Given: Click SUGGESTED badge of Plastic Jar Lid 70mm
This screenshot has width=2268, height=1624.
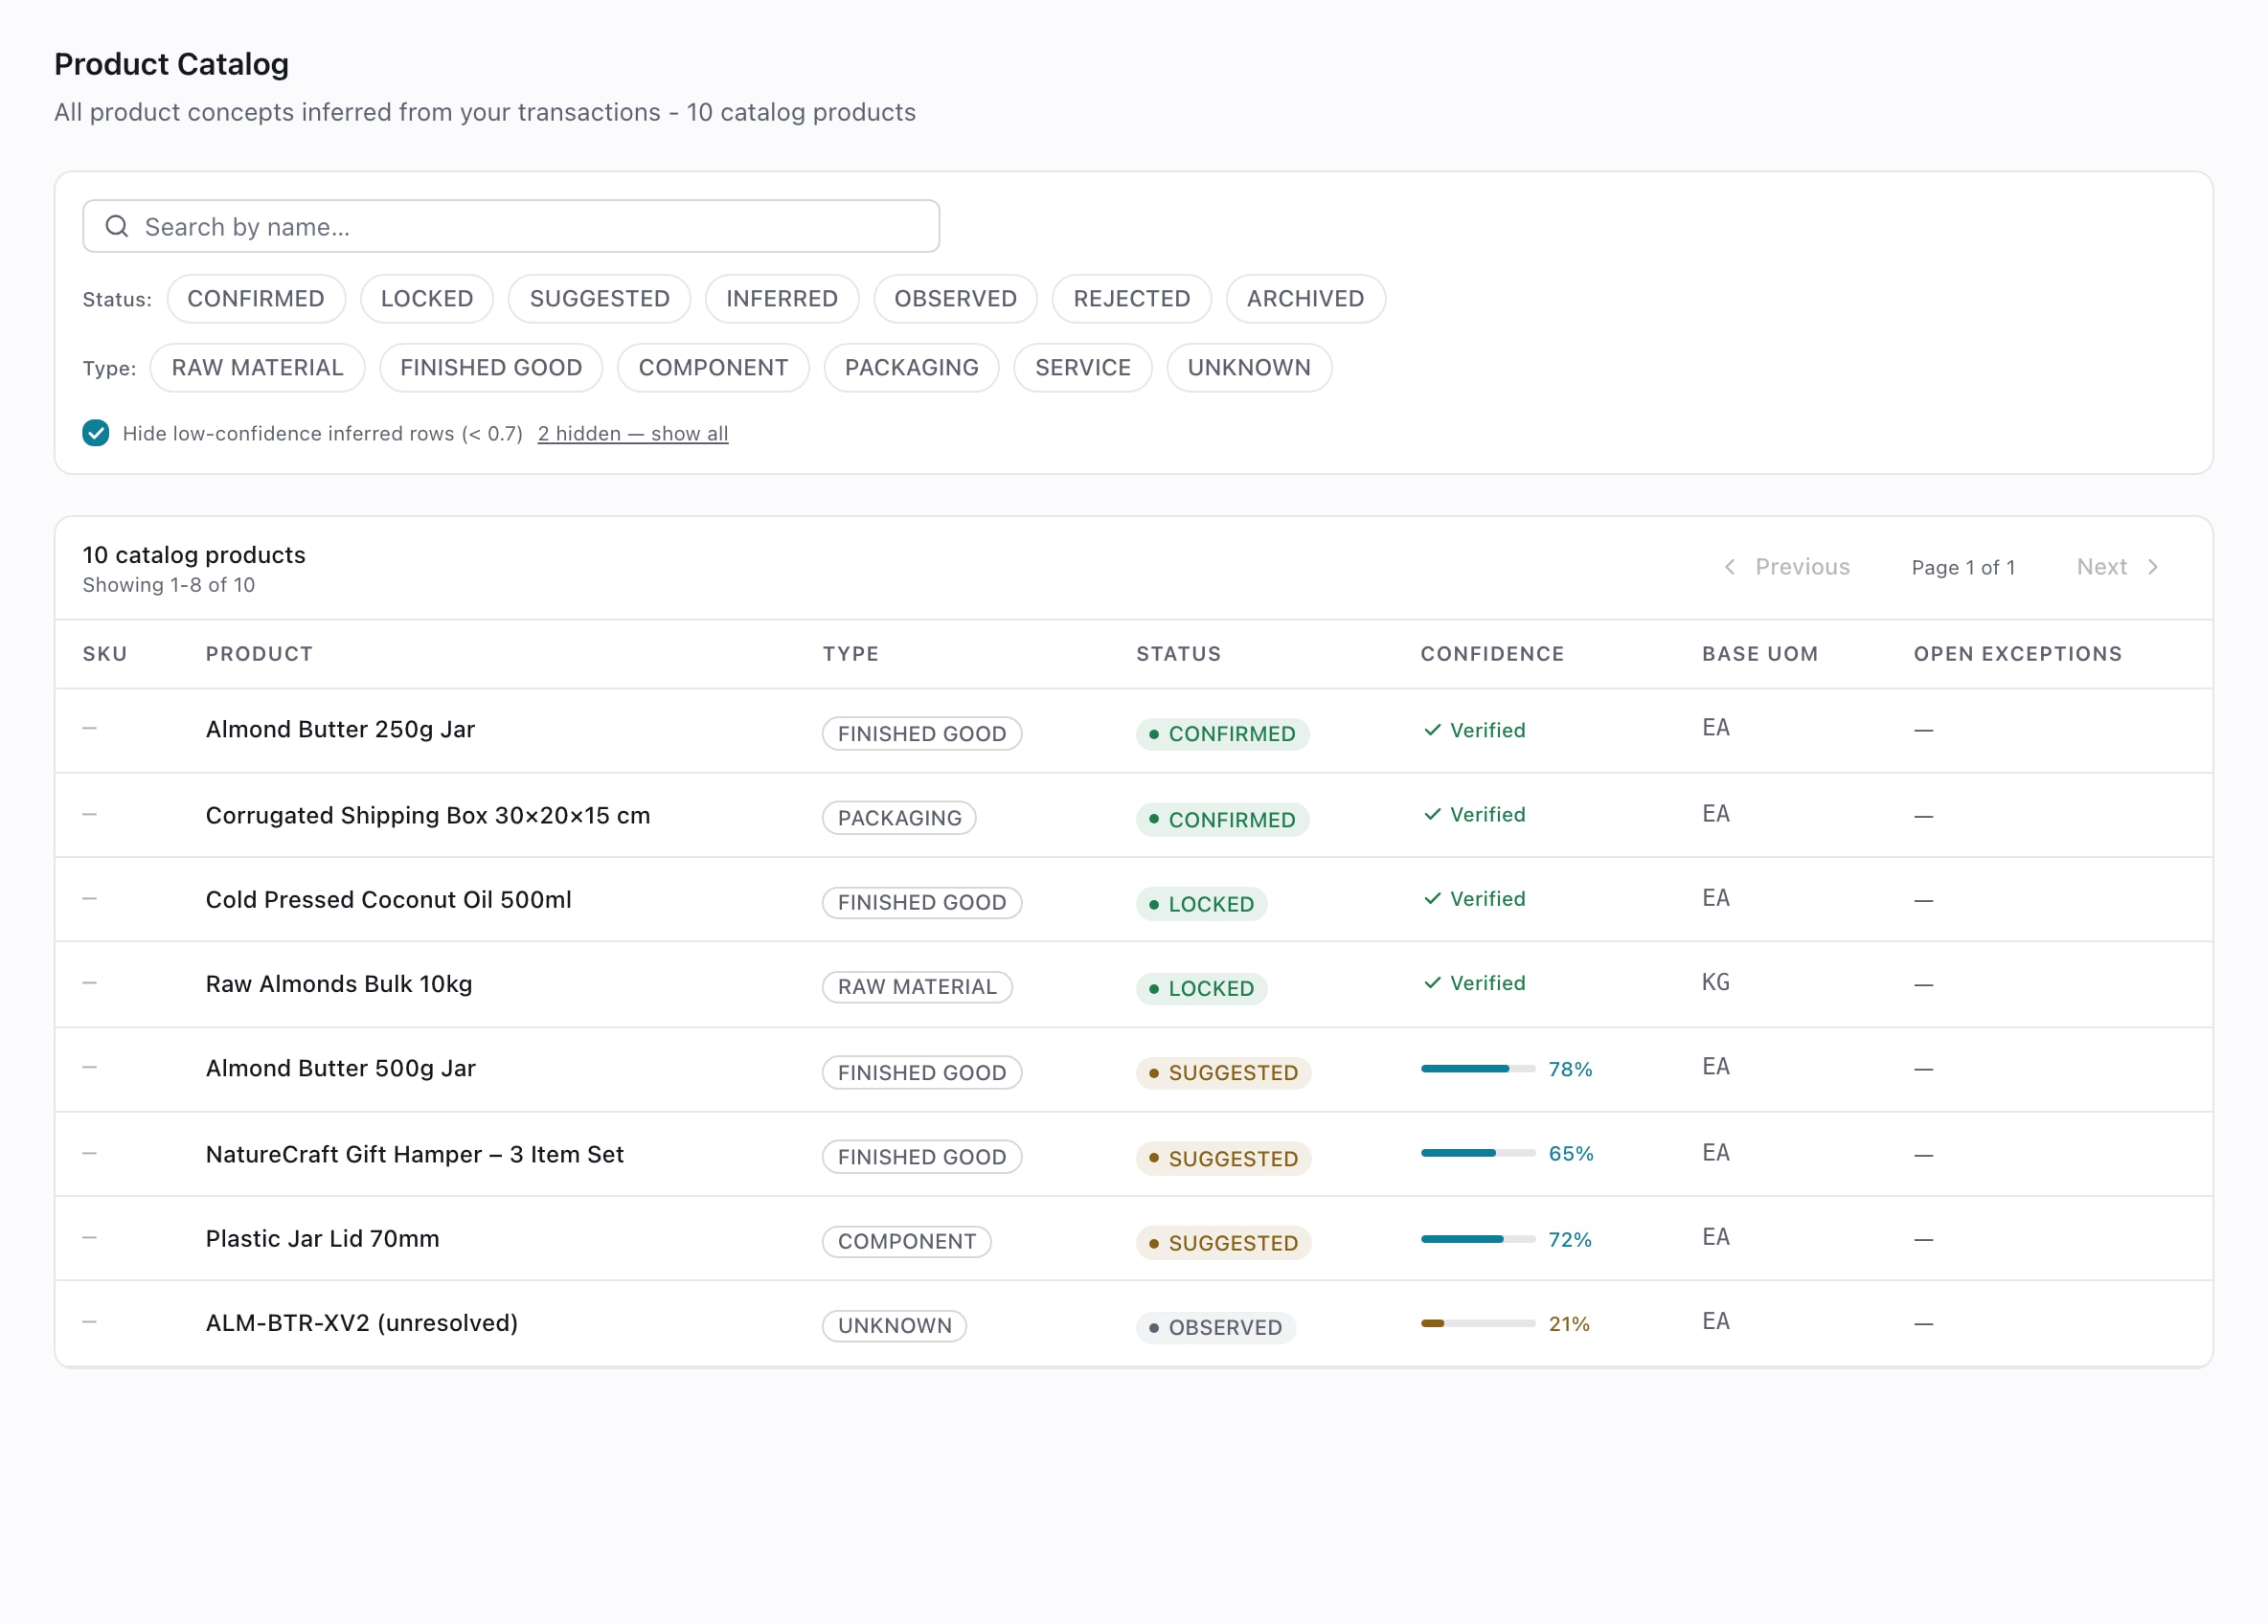Looking at the screenshot, I should (x=1223, y=1243).
